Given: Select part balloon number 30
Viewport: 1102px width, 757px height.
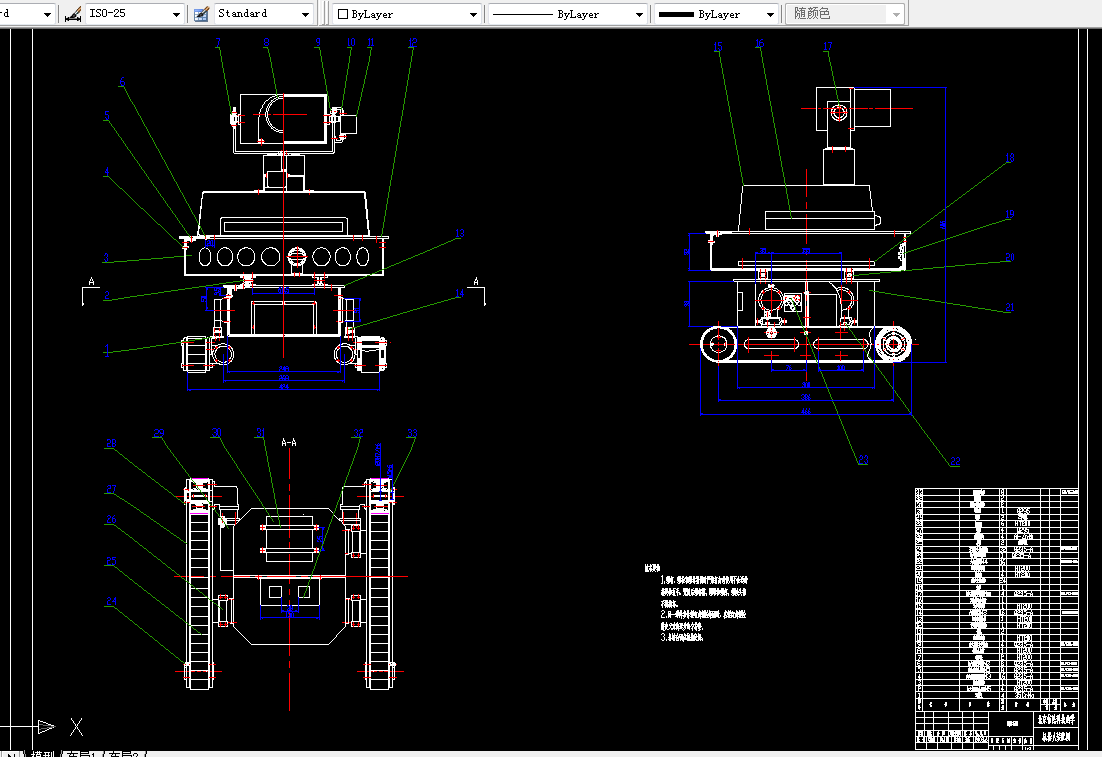Looking at the screenshot, I should (216, 433).
